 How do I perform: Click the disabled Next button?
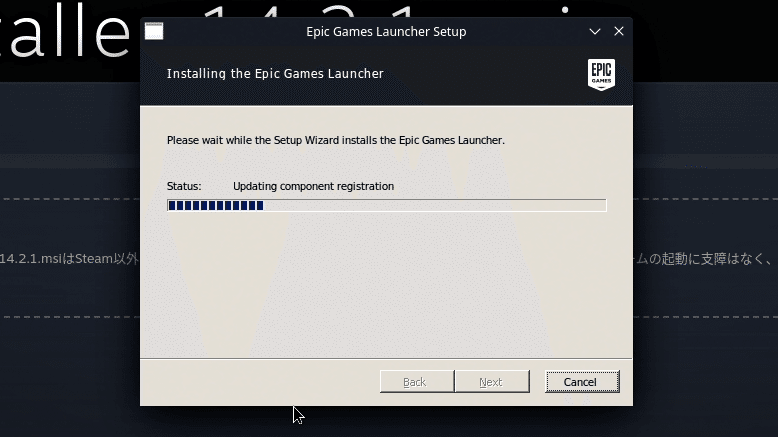click(492, 381)
